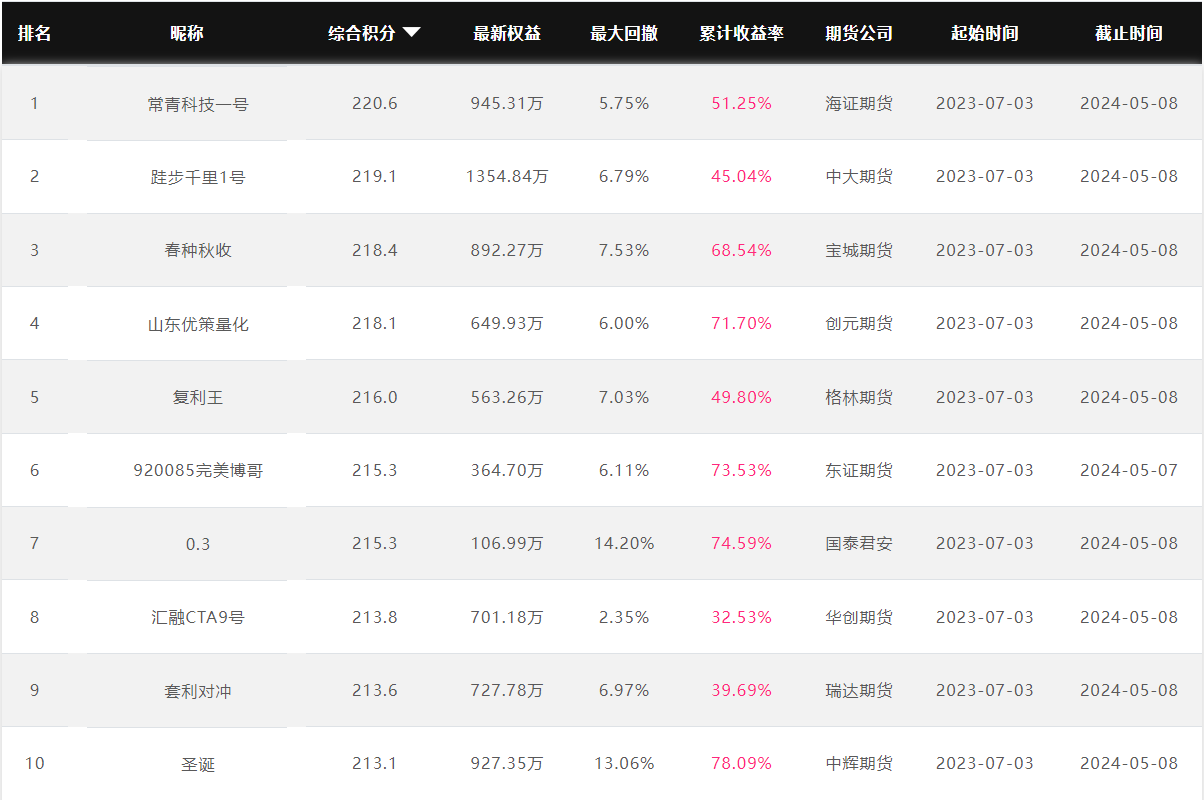Select the 最大回撤 column header
The height and width of the screenshot is (800, 1204).
point(624,33)
